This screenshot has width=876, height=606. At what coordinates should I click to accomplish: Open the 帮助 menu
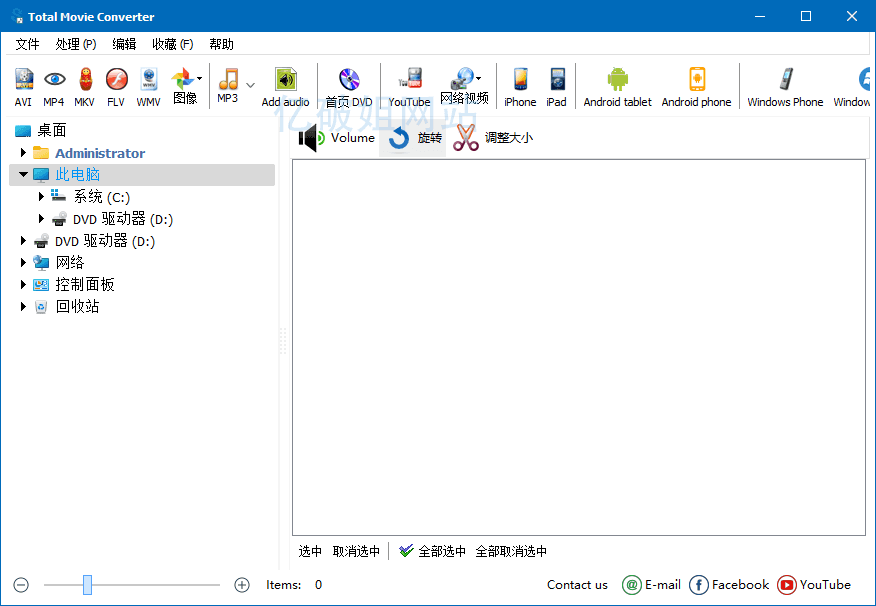pyautogui.click(x=221, y=43)
